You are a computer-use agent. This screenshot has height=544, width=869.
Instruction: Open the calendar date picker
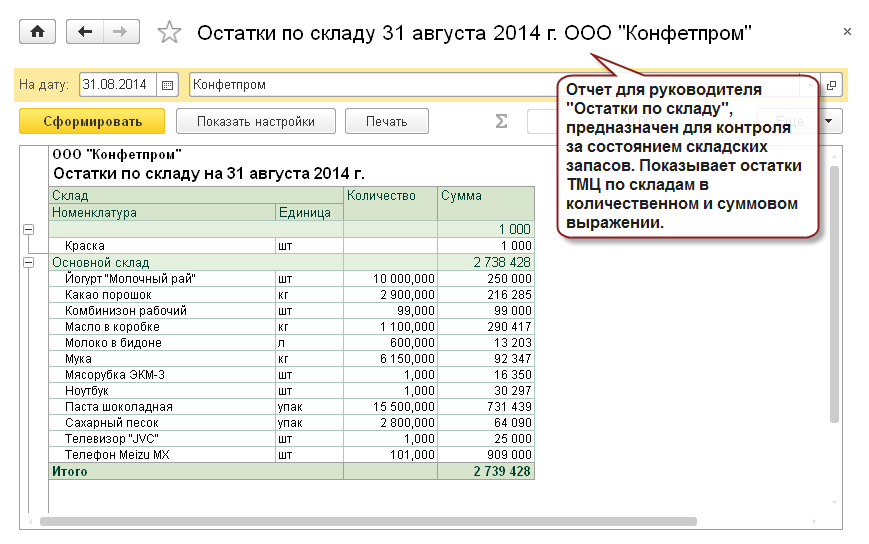(167, 85)
